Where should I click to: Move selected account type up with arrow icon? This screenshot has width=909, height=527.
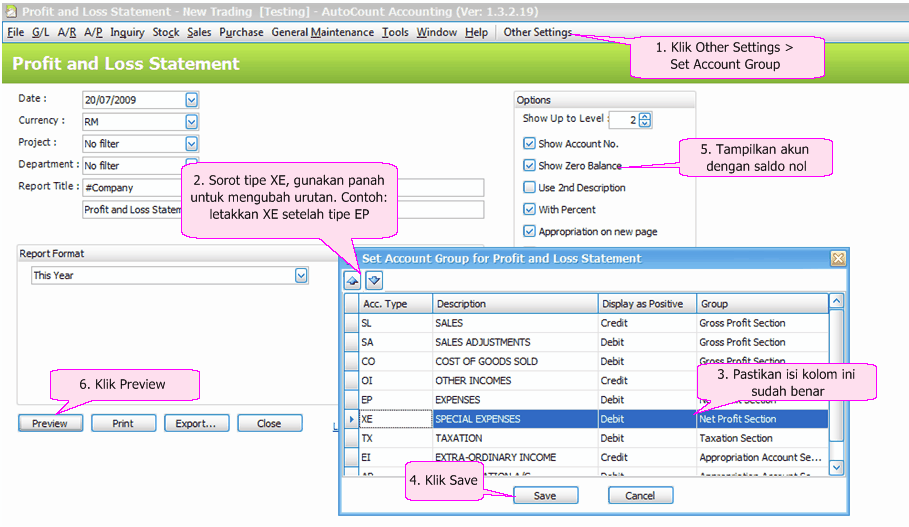tap(352, 281)
